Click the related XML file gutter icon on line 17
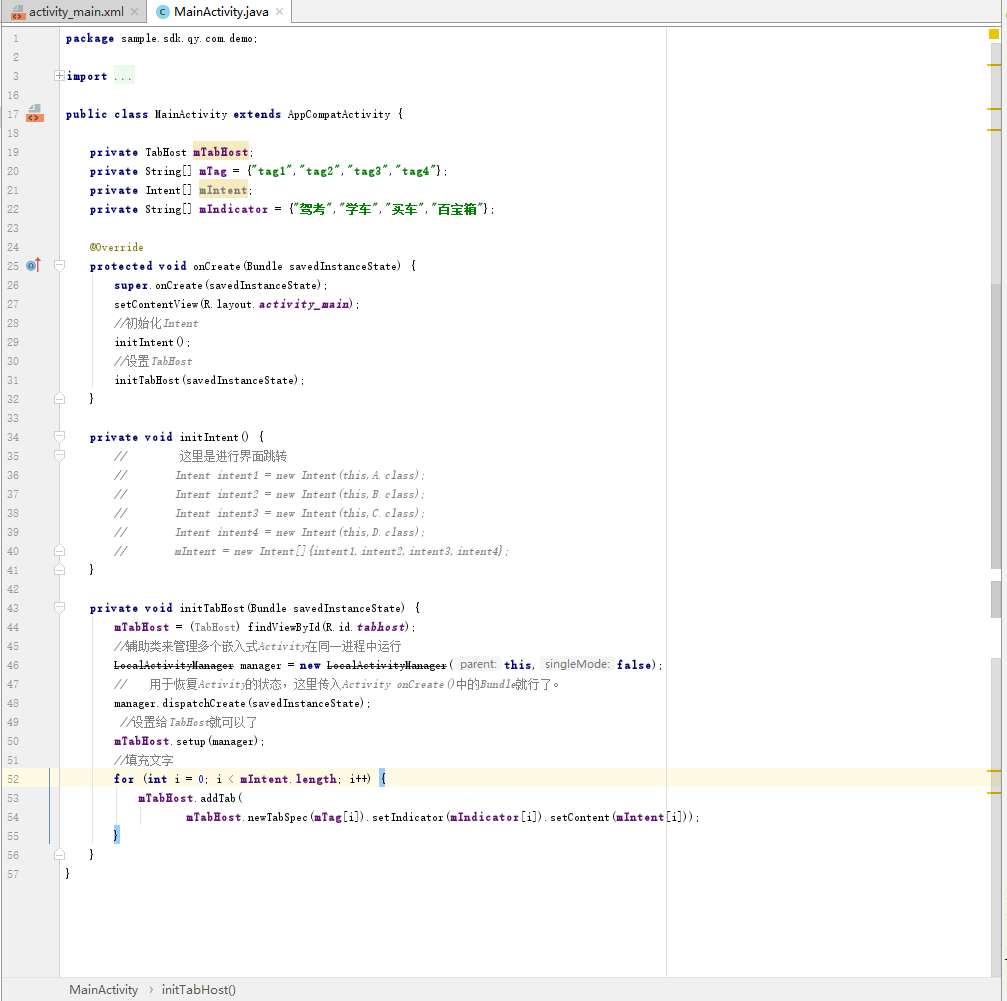 (34, 112)
